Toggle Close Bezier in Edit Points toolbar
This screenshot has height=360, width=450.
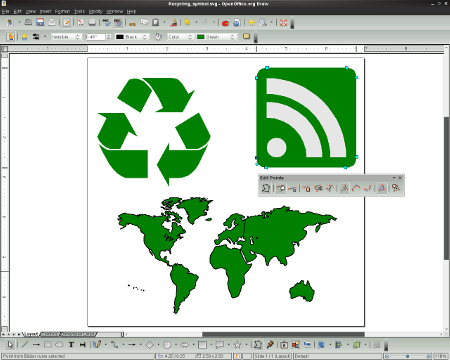[x=382, y=188]
